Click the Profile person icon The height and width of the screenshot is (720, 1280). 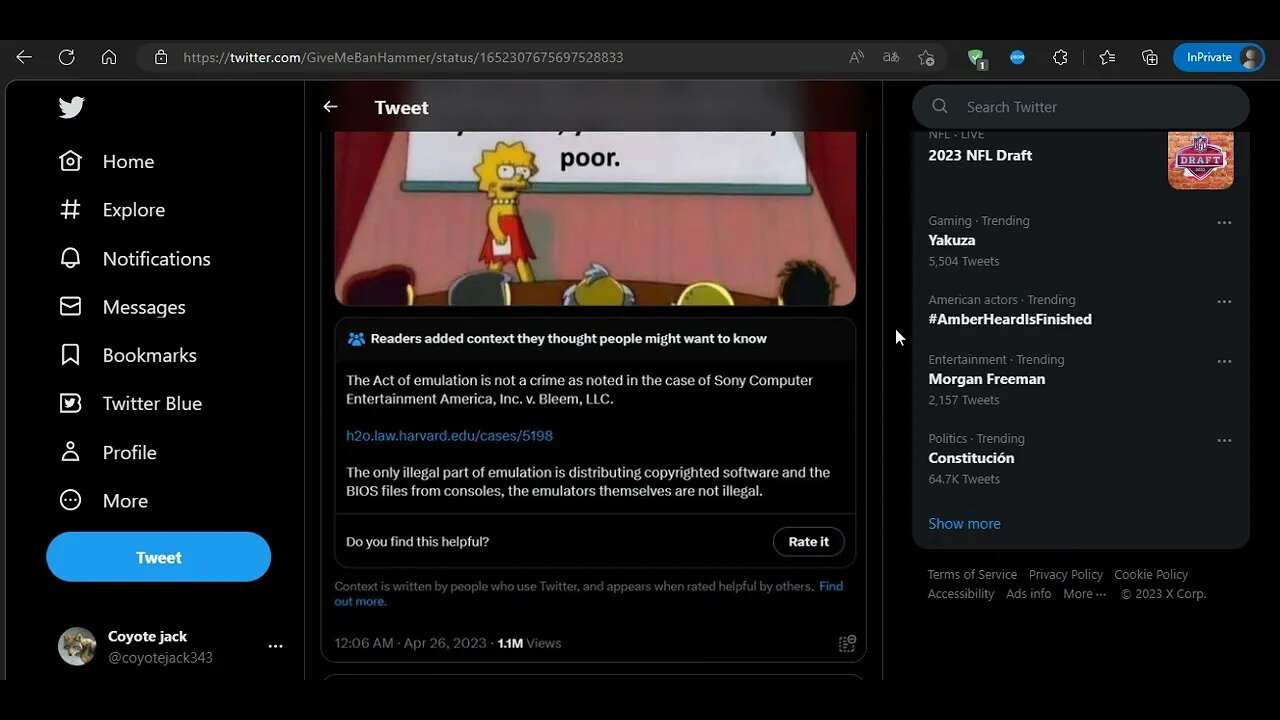coord(70,452)
